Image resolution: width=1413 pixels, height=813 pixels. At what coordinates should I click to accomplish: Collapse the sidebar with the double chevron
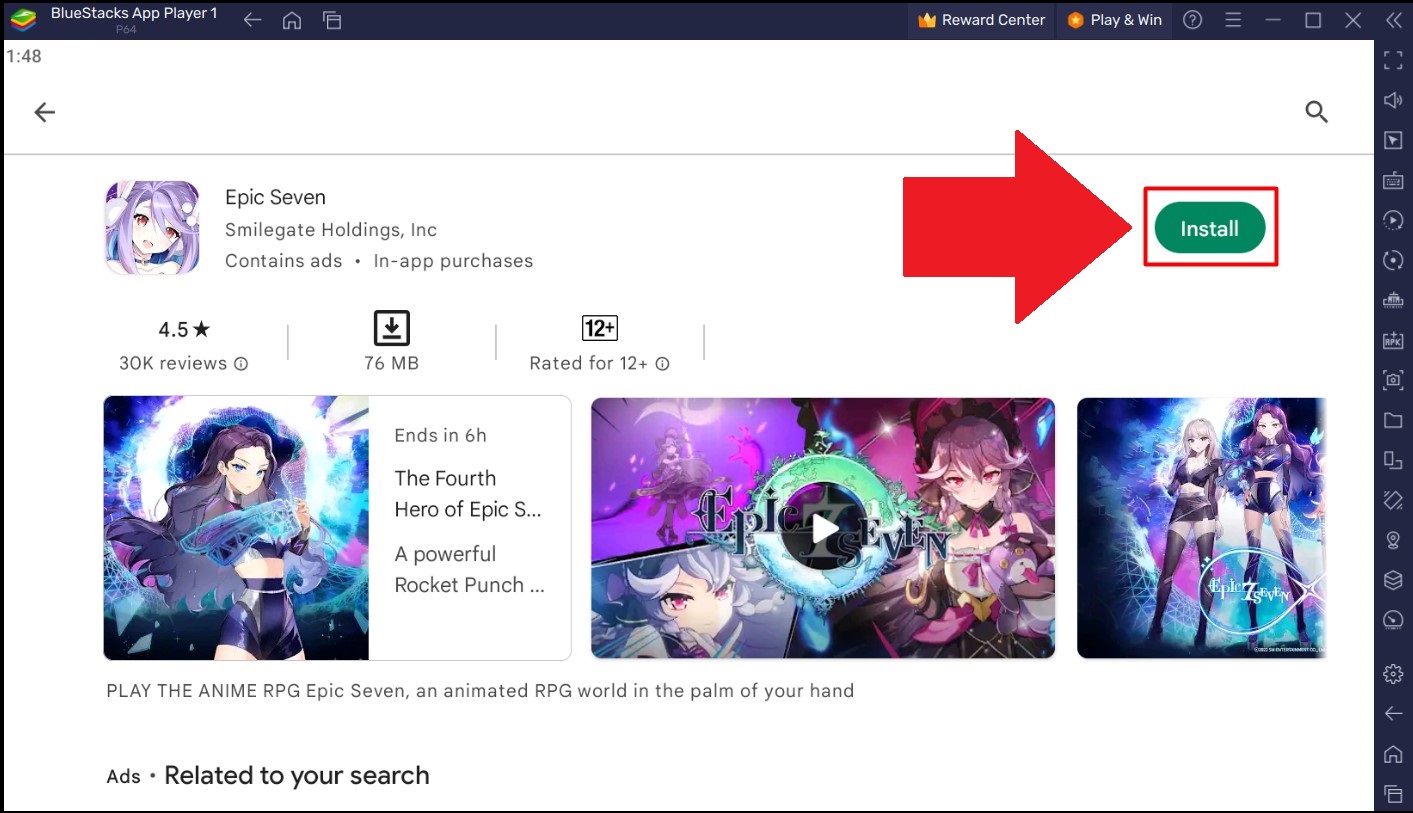[1392, 19]
